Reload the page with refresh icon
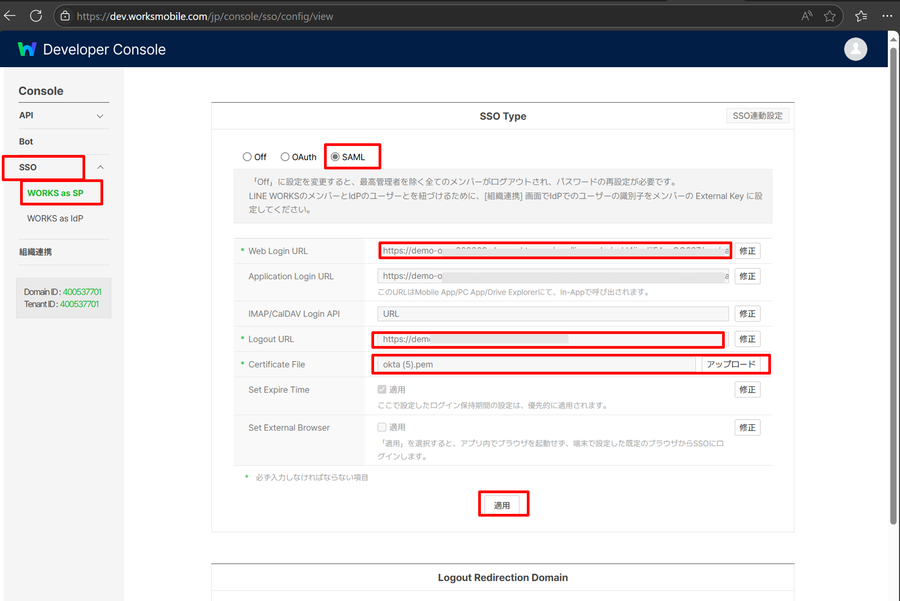900x601 pixels. click(36, 16)
